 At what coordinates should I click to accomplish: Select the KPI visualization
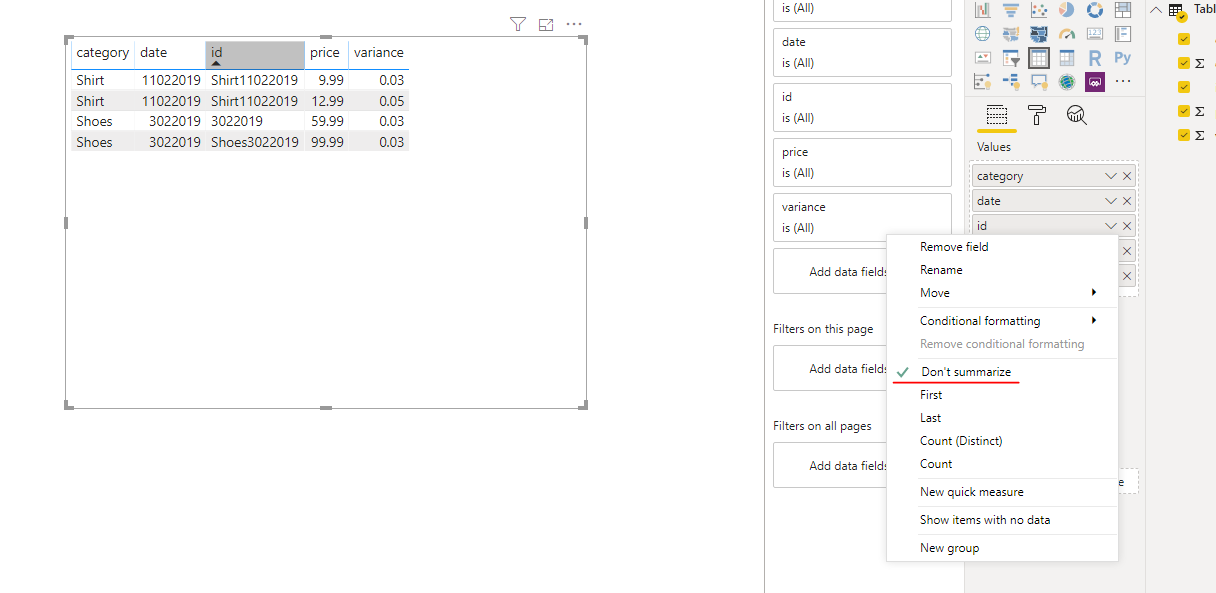[983, 58]
